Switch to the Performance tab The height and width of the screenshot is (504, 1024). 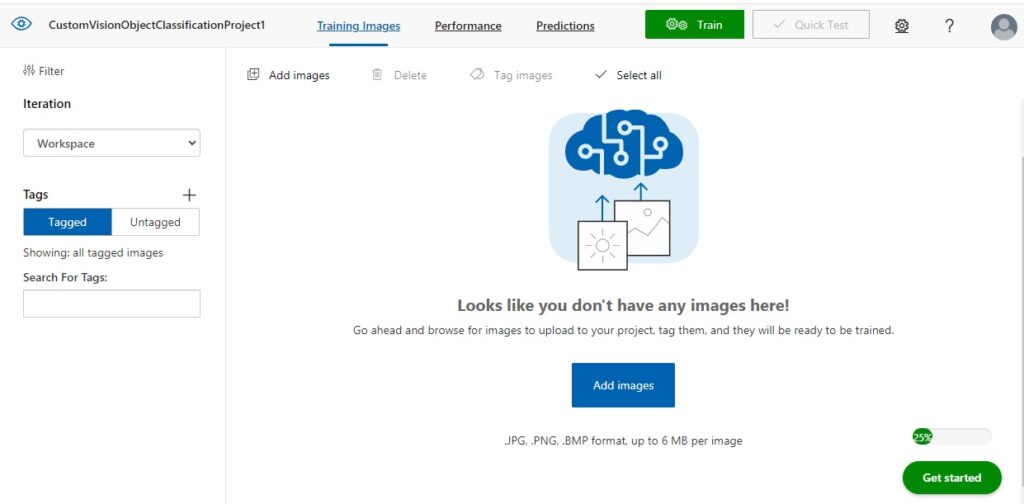(x=468, y=26)
